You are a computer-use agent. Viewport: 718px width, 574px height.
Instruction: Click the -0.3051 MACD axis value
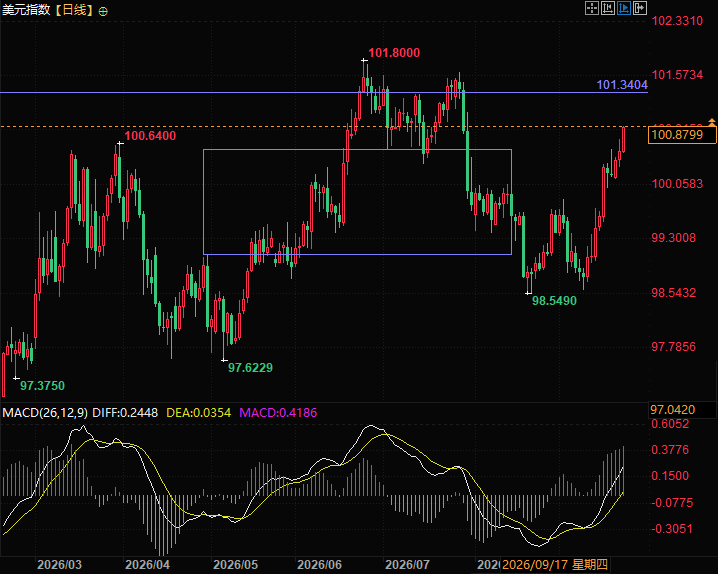[672, 529]
